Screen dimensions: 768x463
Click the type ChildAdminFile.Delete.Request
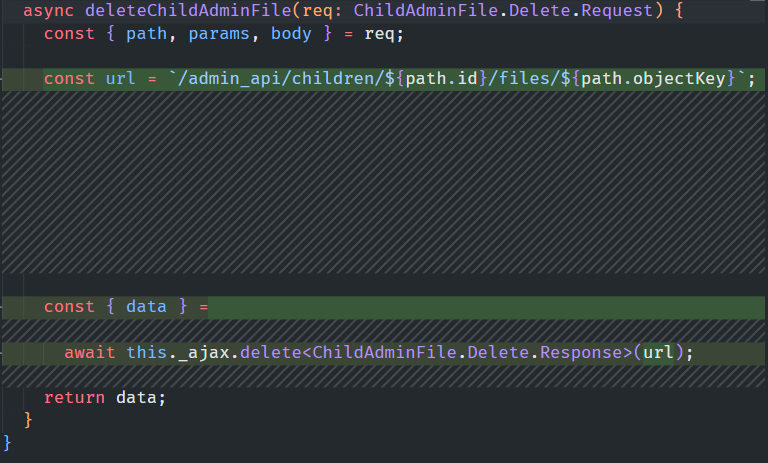(503, 11)
